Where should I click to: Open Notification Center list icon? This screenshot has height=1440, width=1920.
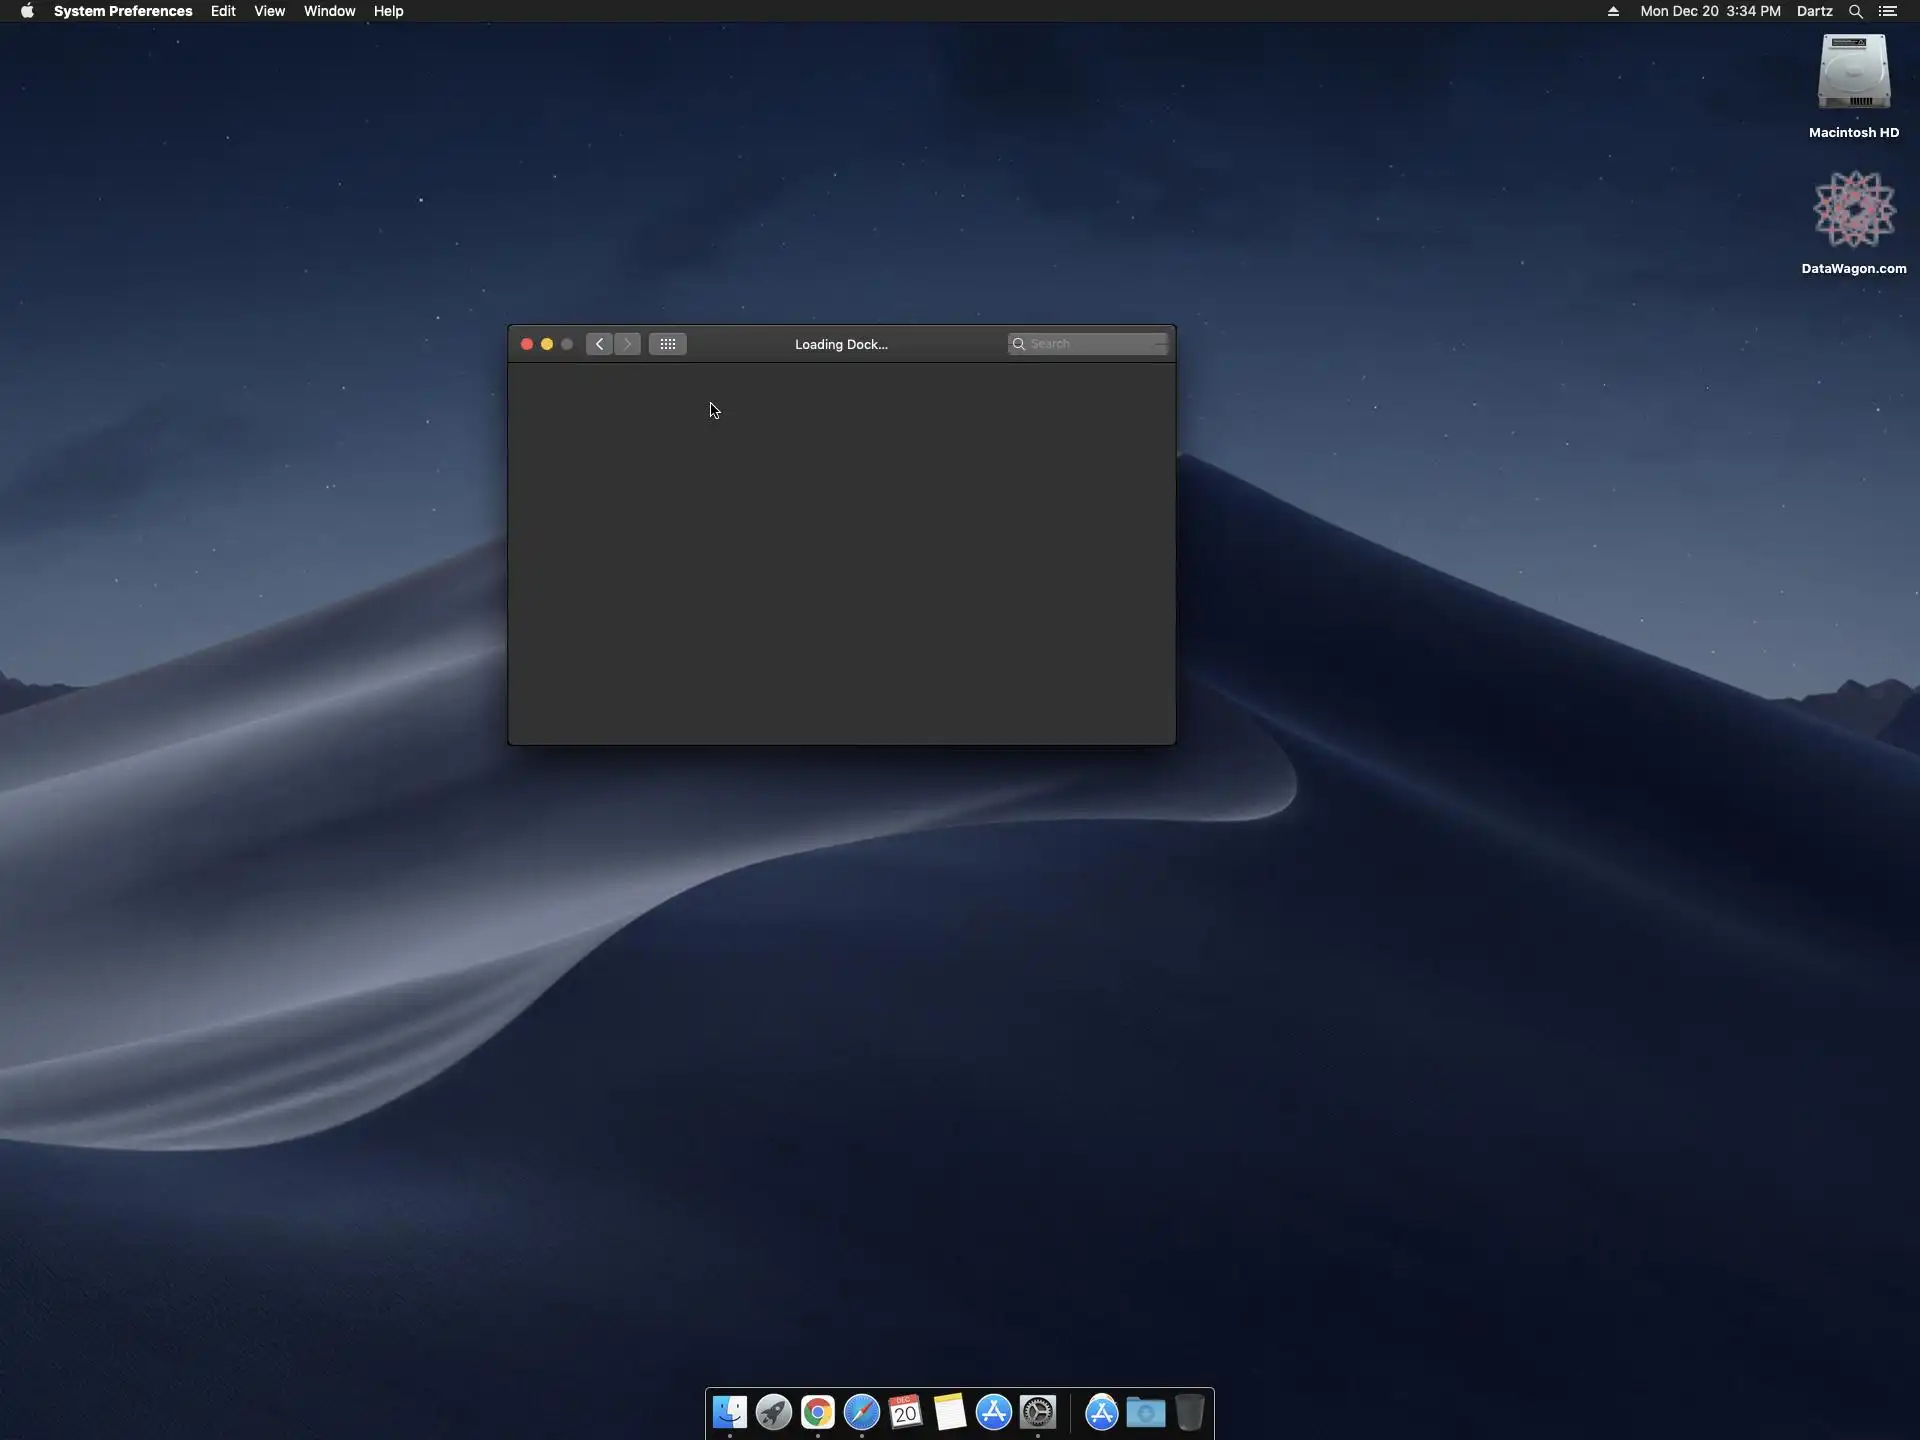(x=1888, y=11)
